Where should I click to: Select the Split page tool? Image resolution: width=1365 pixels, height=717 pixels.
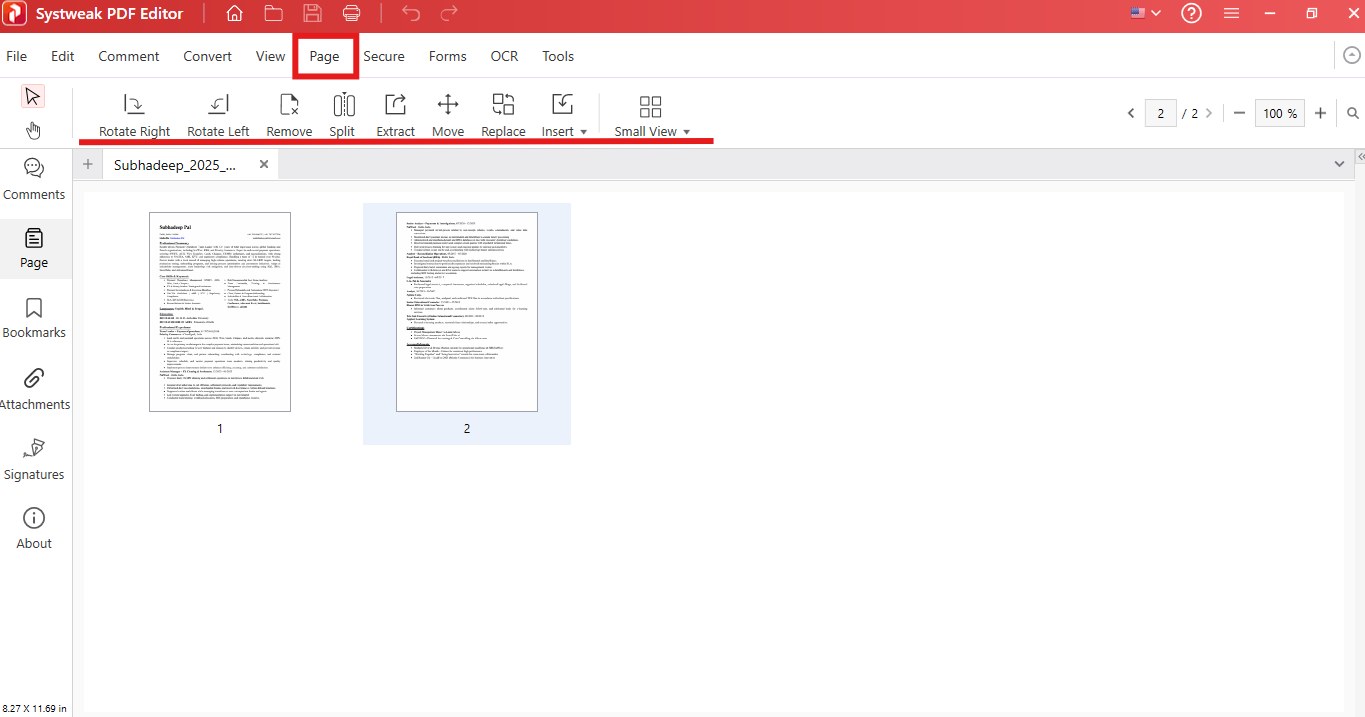point(343,105)
